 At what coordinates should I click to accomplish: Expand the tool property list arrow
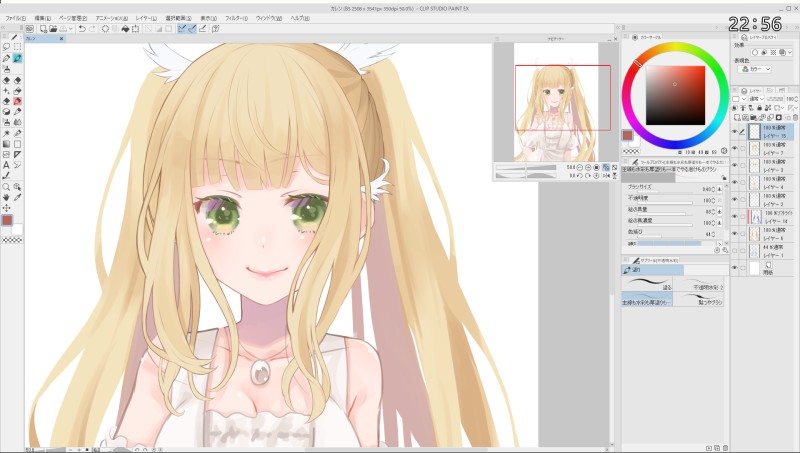(x=719, y=243)
